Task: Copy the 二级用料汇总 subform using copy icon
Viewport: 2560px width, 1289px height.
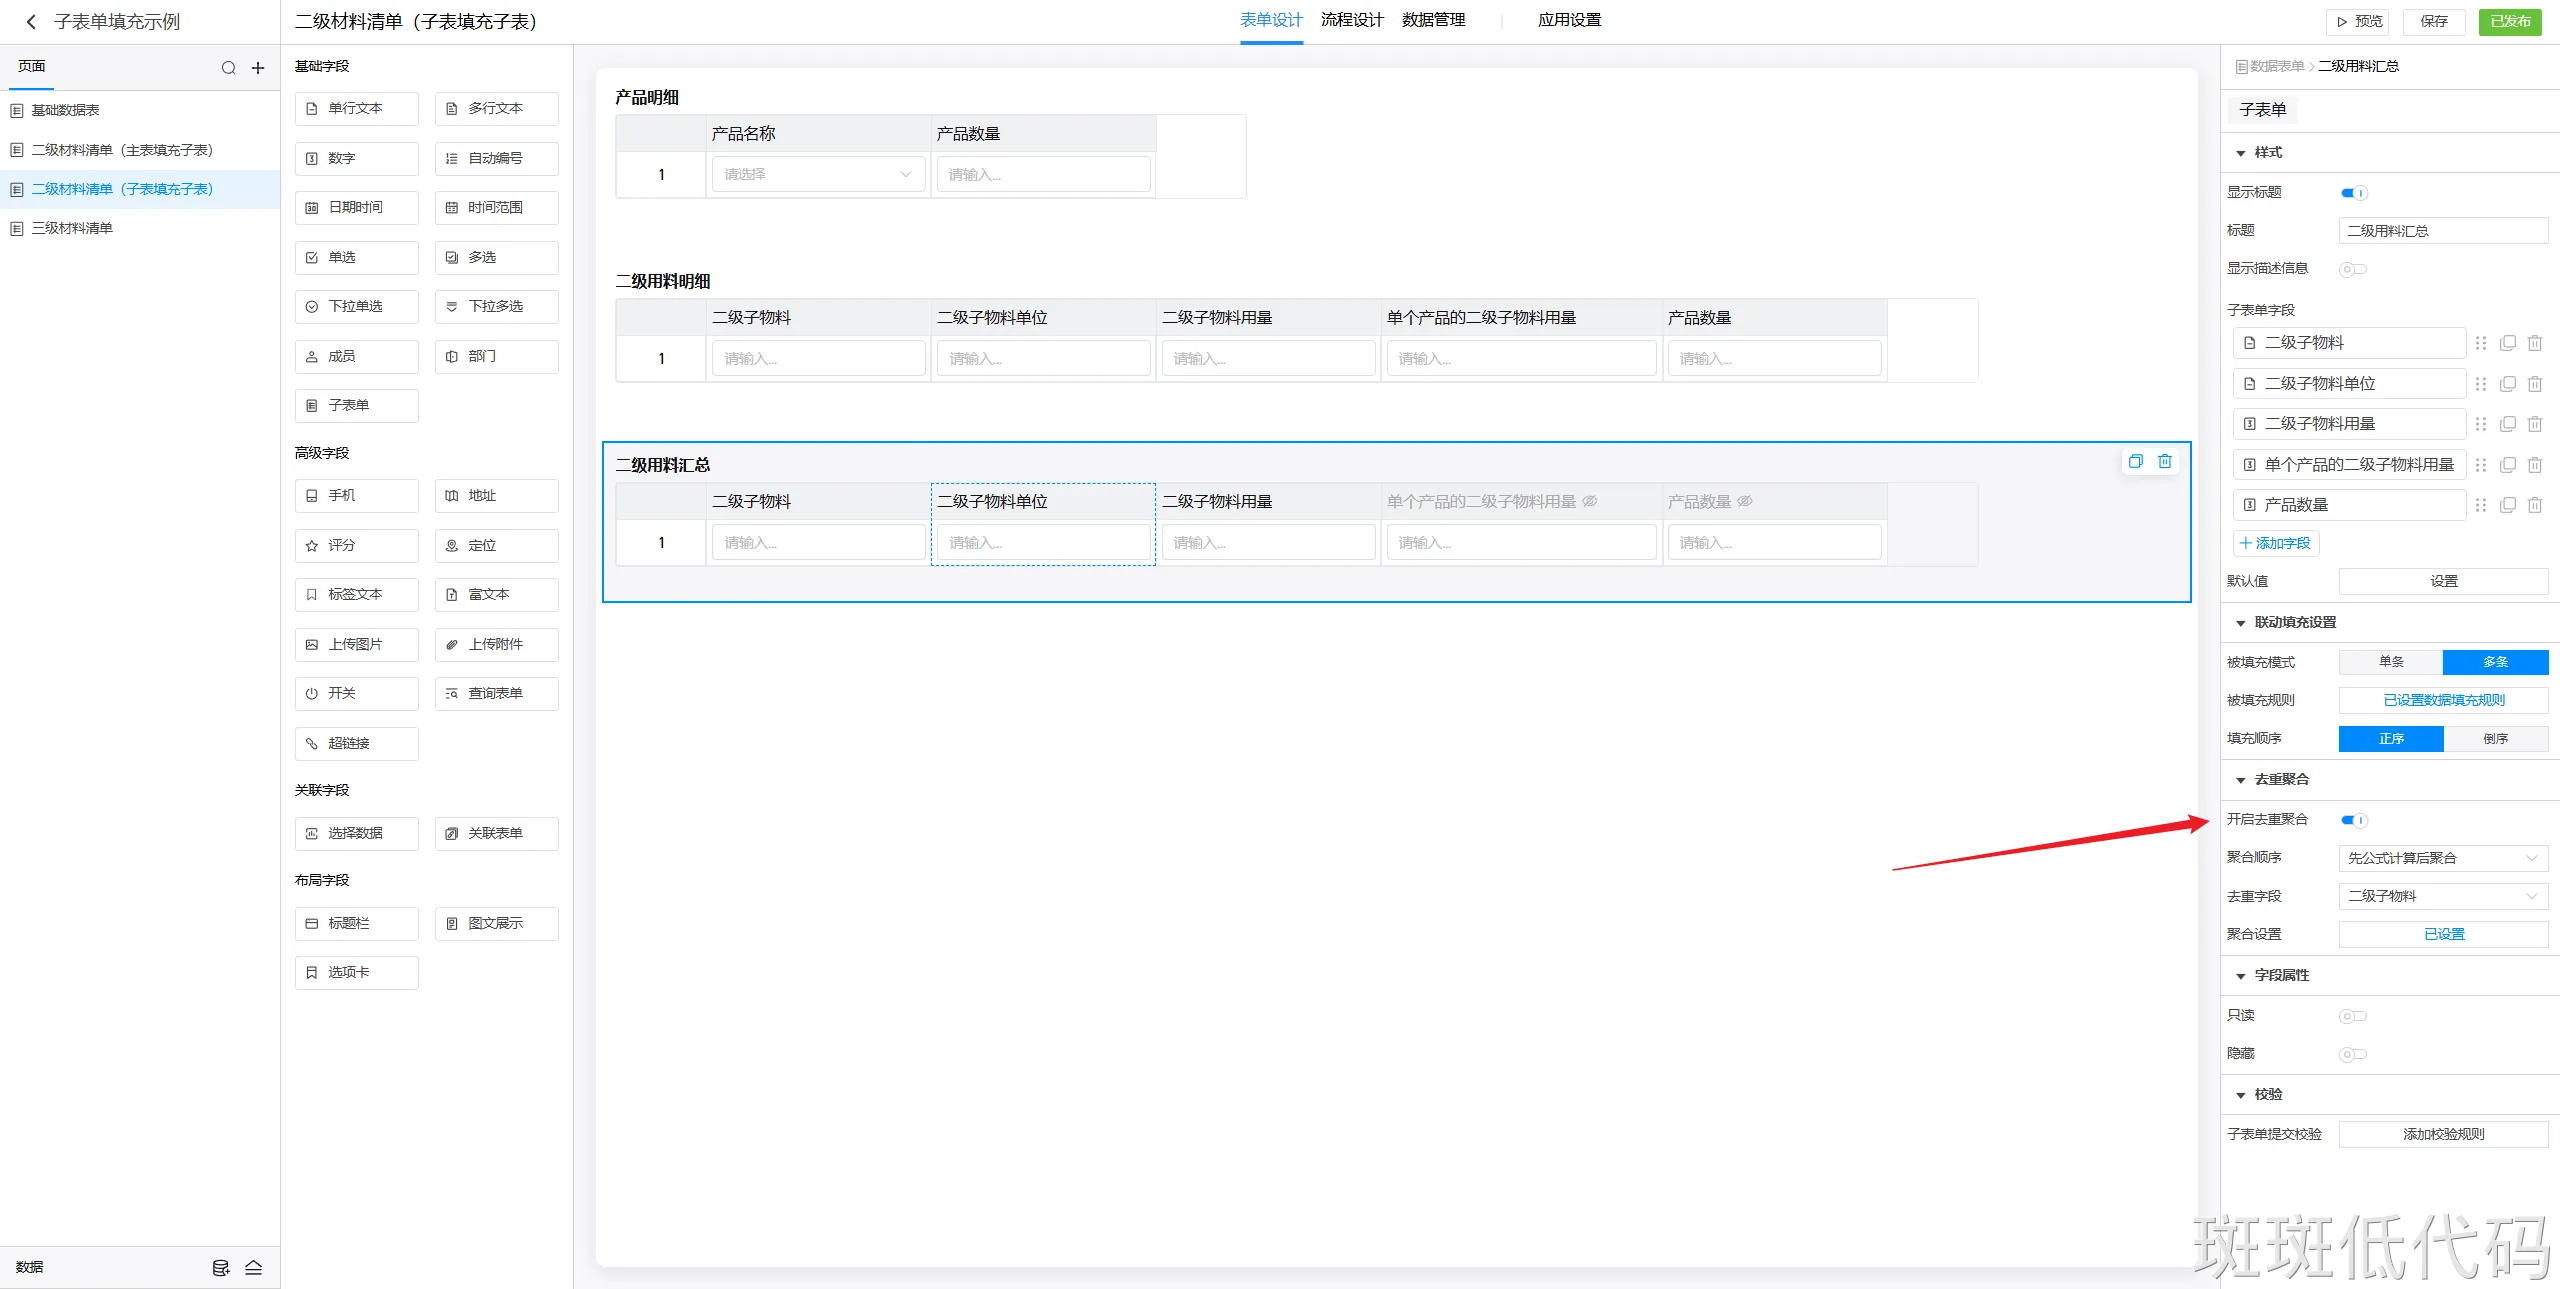Action: 2136,461
